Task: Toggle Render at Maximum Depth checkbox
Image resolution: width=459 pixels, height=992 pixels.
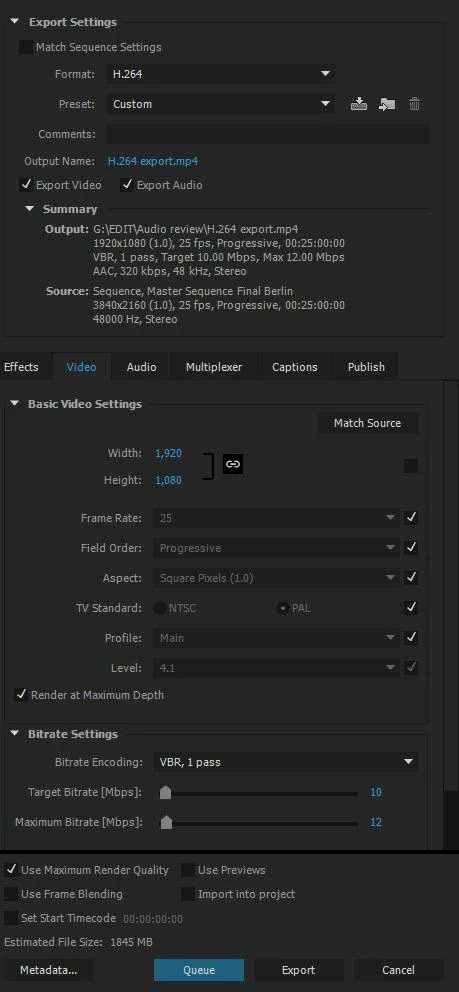Action: [21, 695]
